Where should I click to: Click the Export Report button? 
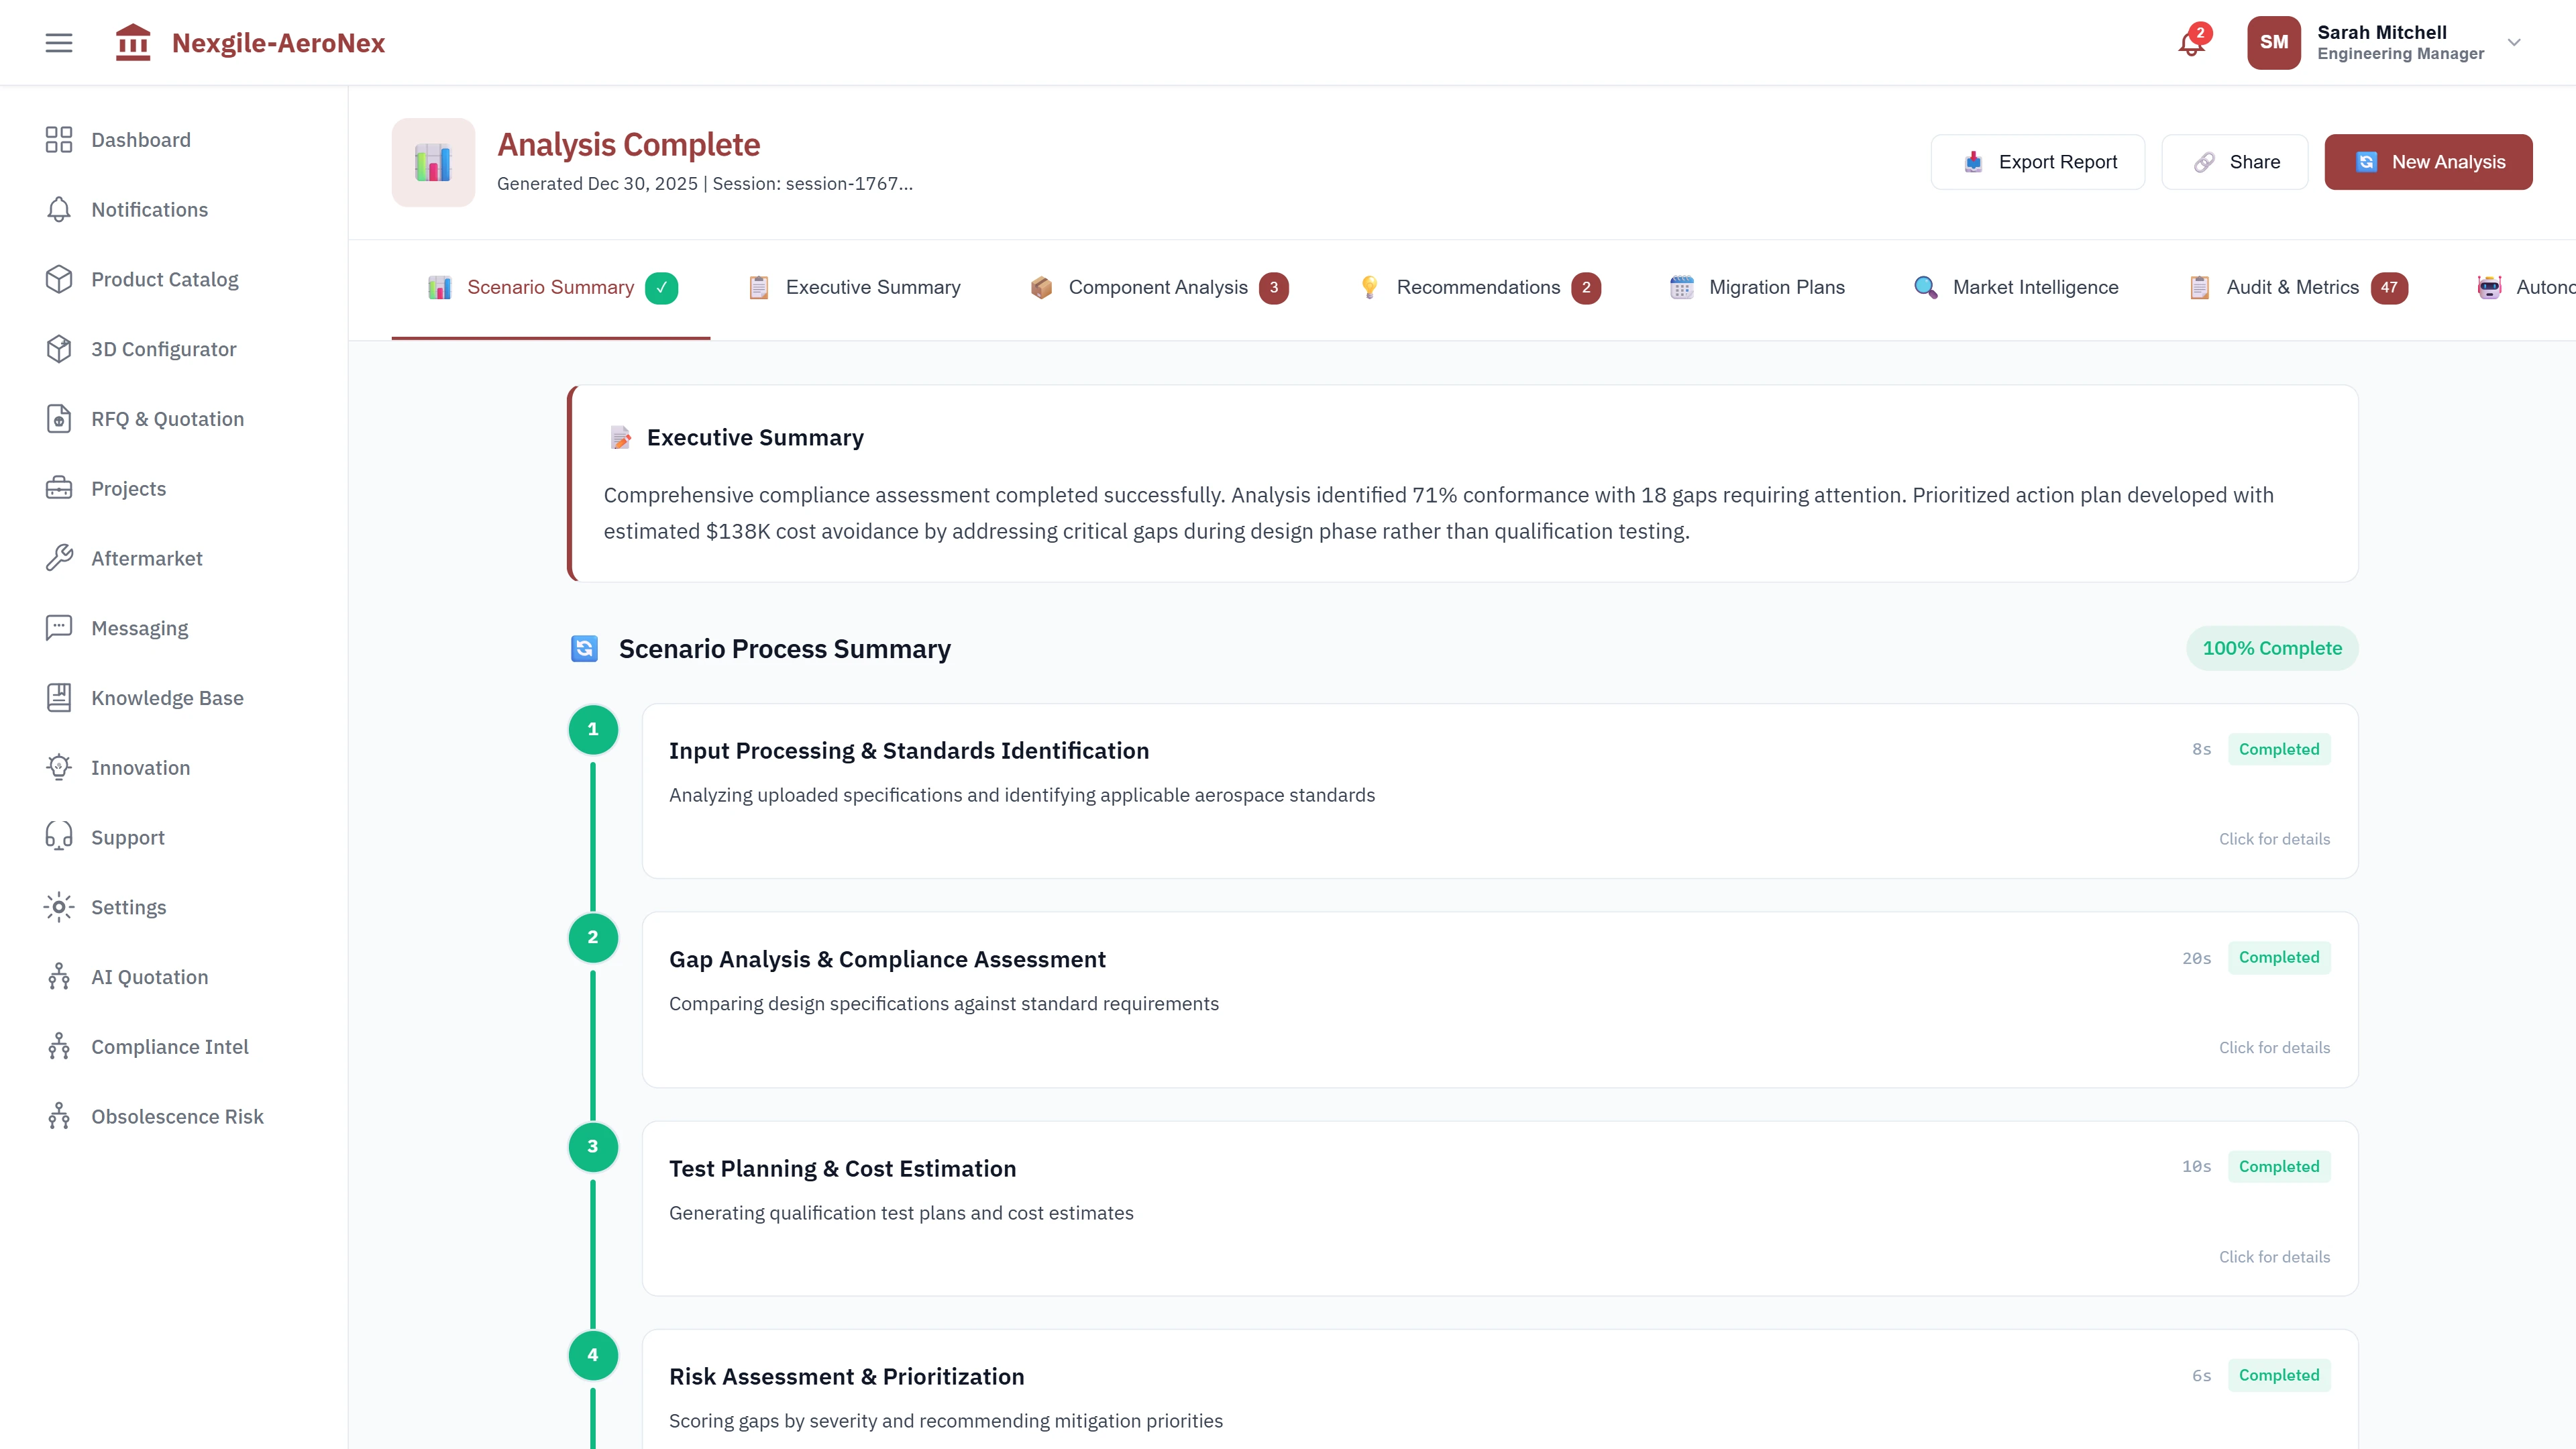[x=2038, y=161]
